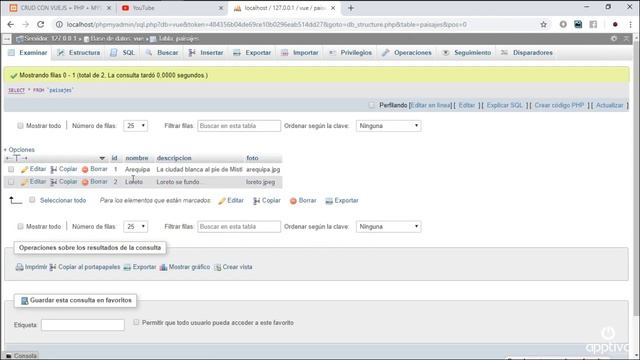Image resolution: width=640 pixels, height=360 pixels.
Task: Open lower Número de filas dropdown
Action: [x=136, y=227]
